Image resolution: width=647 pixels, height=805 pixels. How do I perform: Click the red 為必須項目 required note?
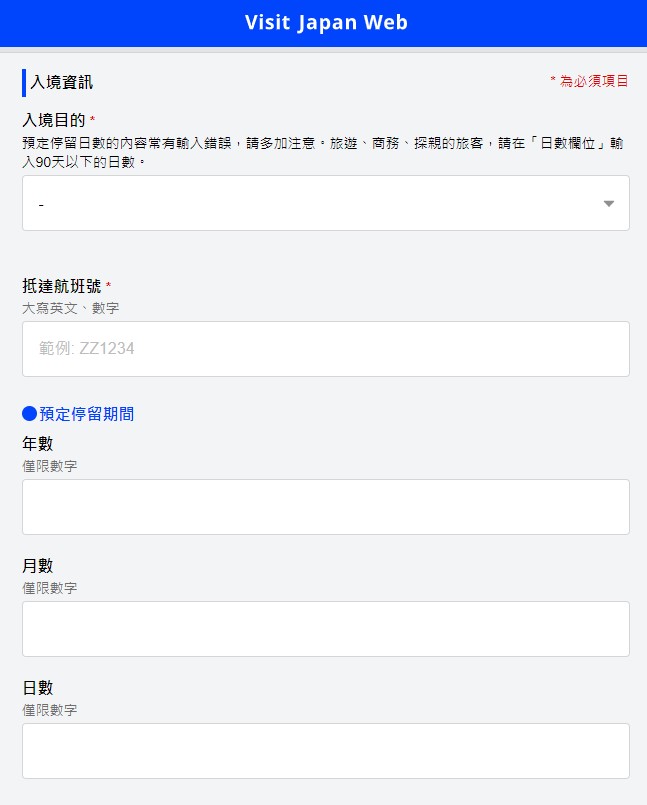tap(589, 81)
